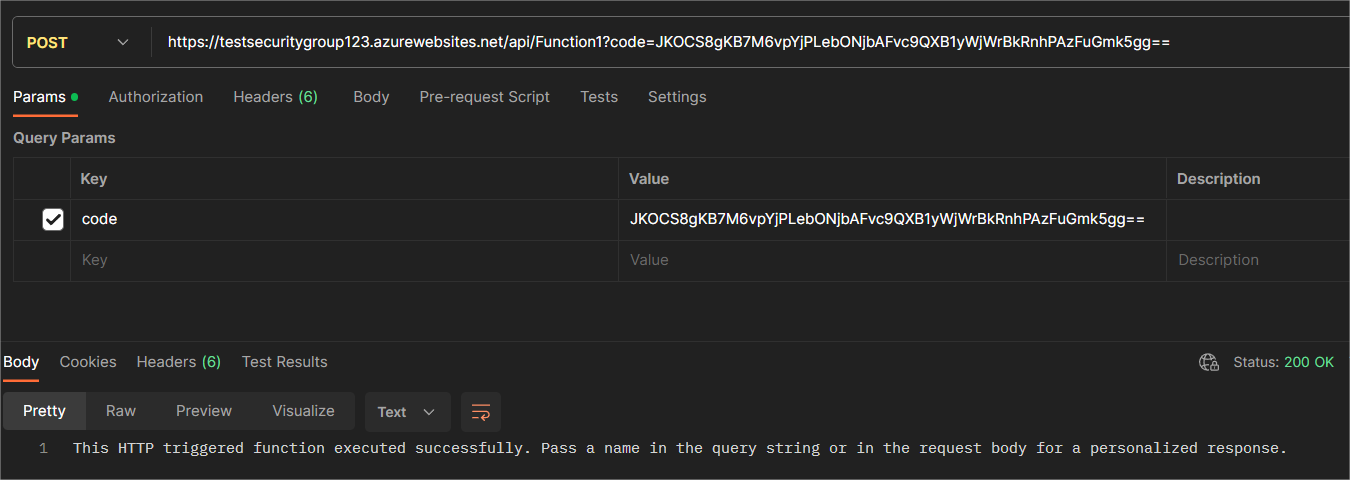
Task: Open the request Headers (6) tab
Action: click(x=275, y=97)
